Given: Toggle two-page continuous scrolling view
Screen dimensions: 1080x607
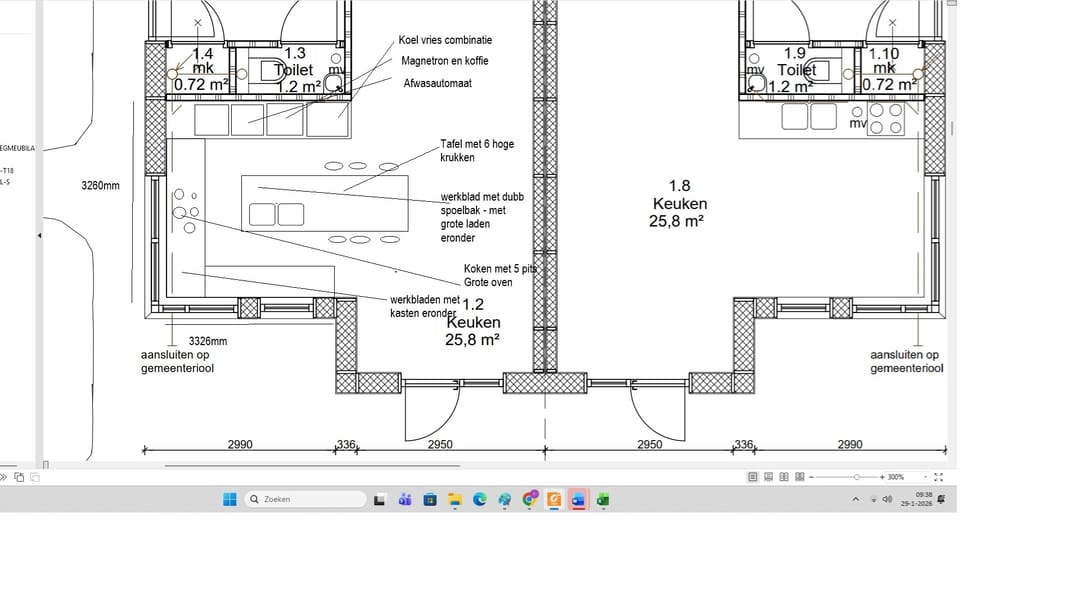Looking at the screenshot, I should point(799,477).
